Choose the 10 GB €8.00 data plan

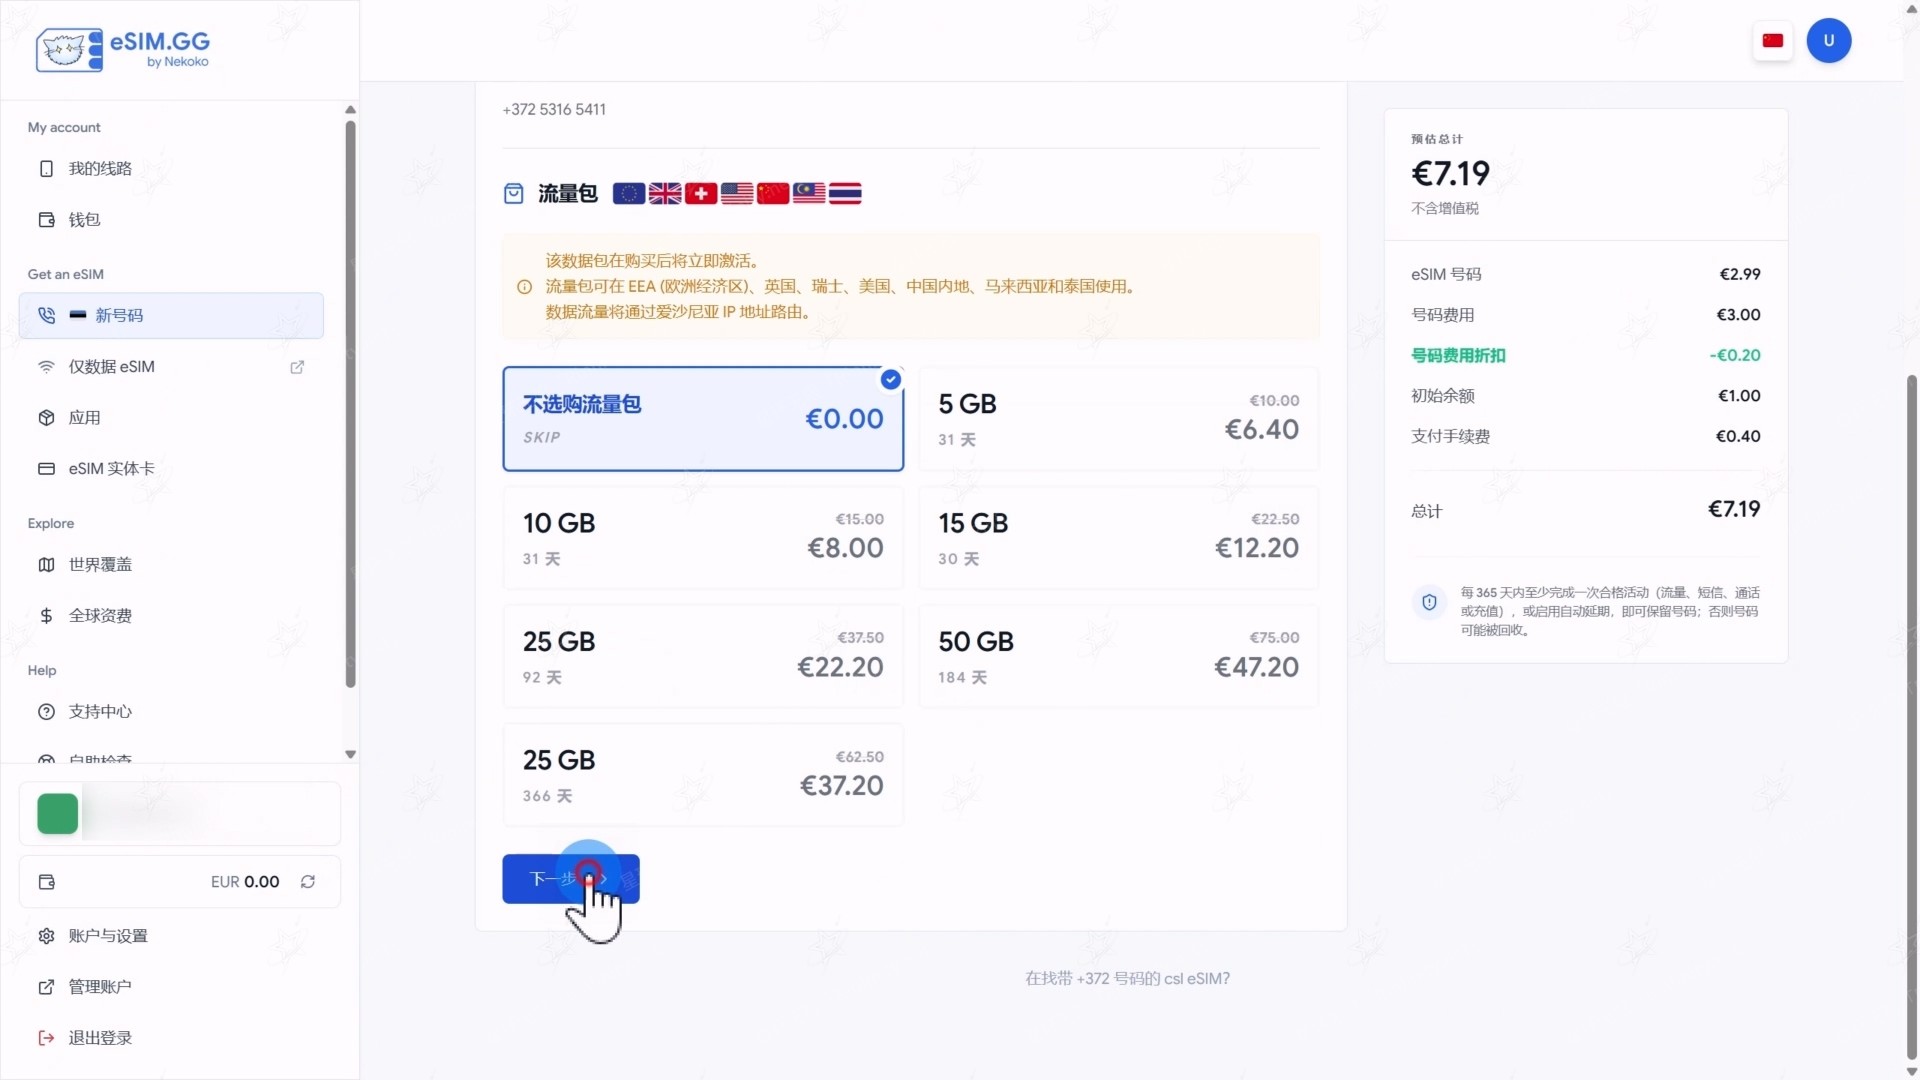point(703,538)
